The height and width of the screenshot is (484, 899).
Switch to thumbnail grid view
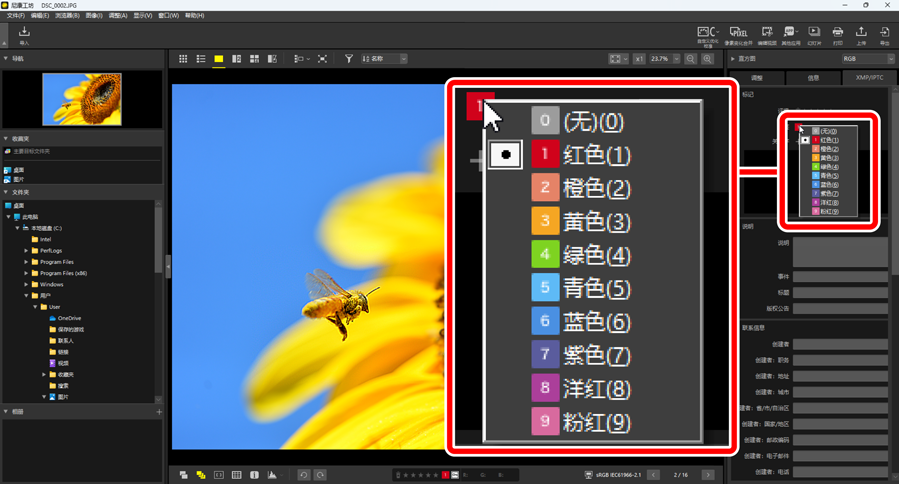tap(183, 59)
